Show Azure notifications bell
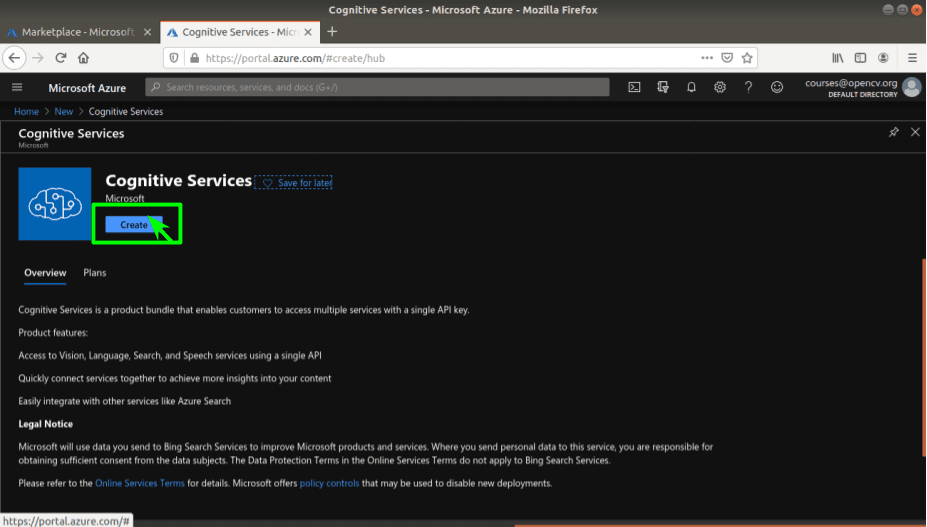The height and width of the screenshot is (527, 927). coord(691,88)
